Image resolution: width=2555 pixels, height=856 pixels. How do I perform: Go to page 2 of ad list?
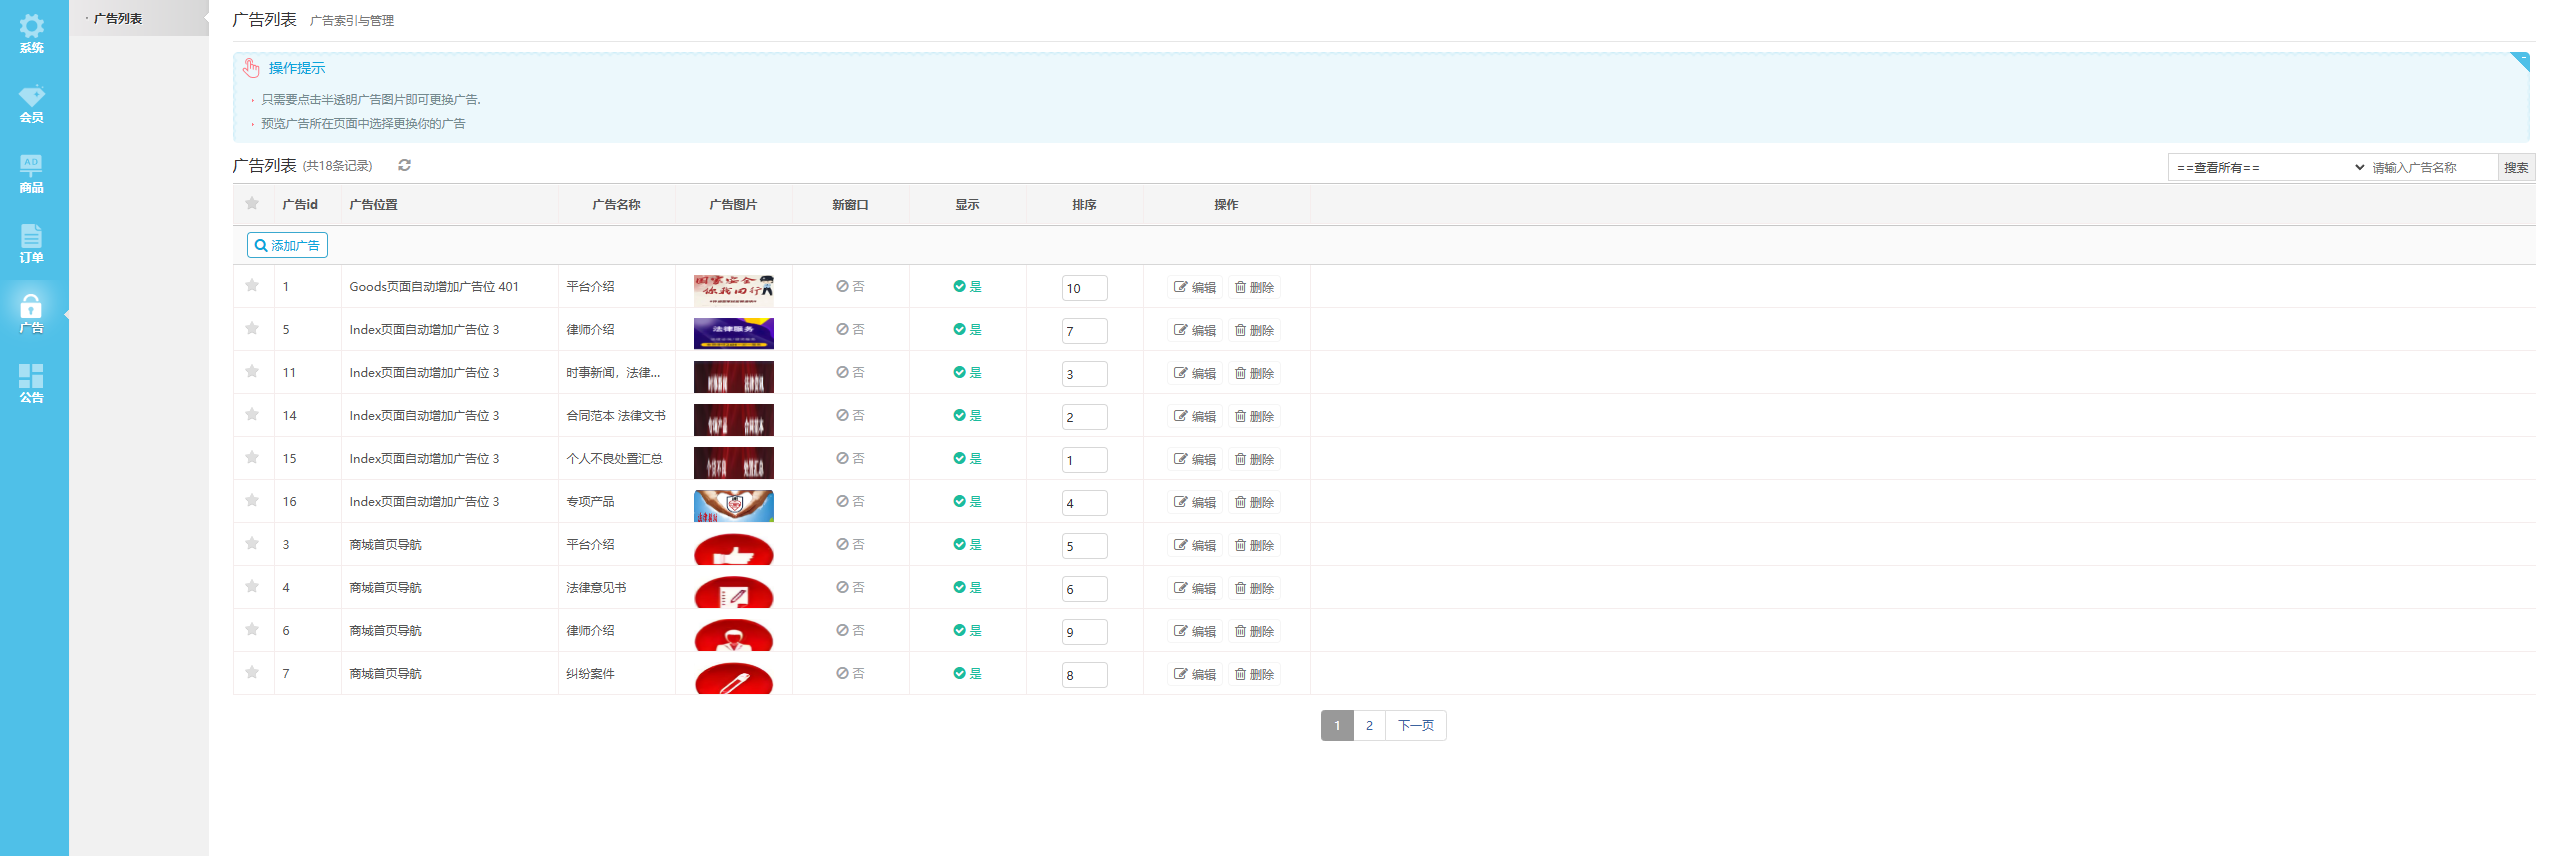point(1369,726)
